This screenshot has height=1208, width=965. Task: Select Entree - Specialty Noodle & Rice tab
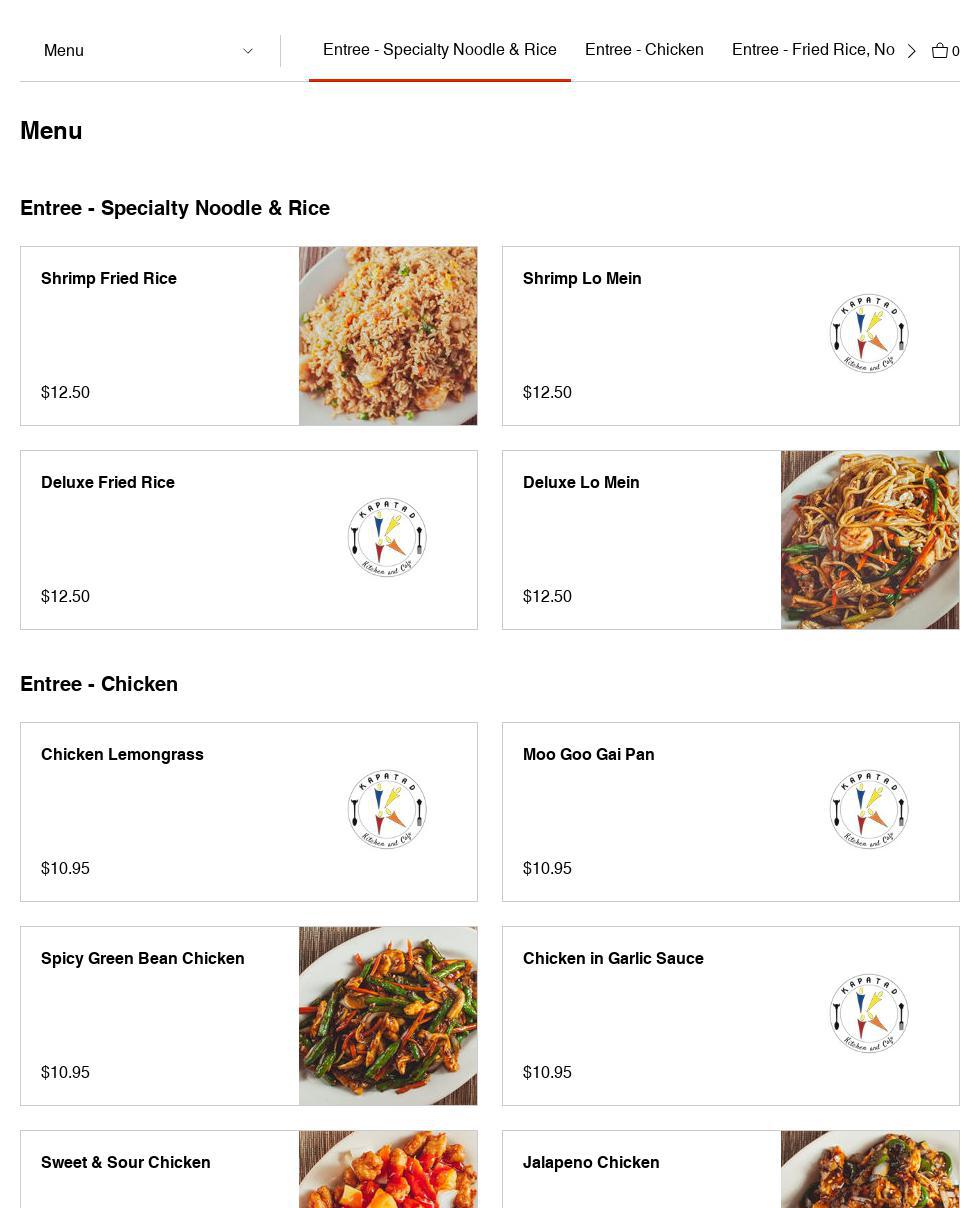[439, 50]
